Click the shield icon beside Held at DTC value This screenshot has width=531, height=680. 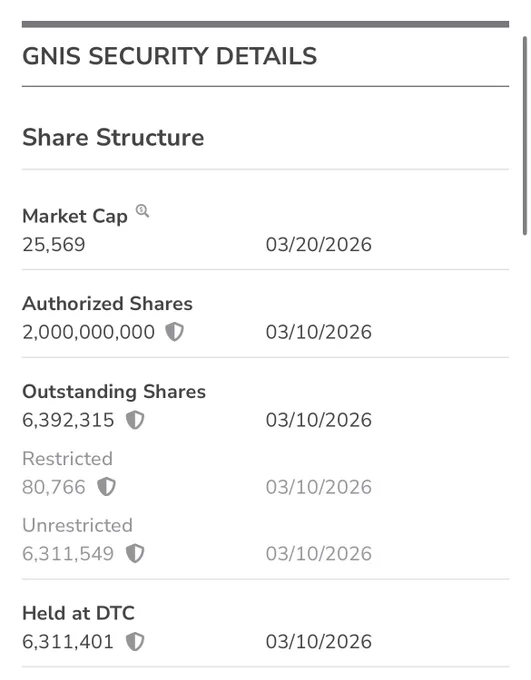(135, 642)
